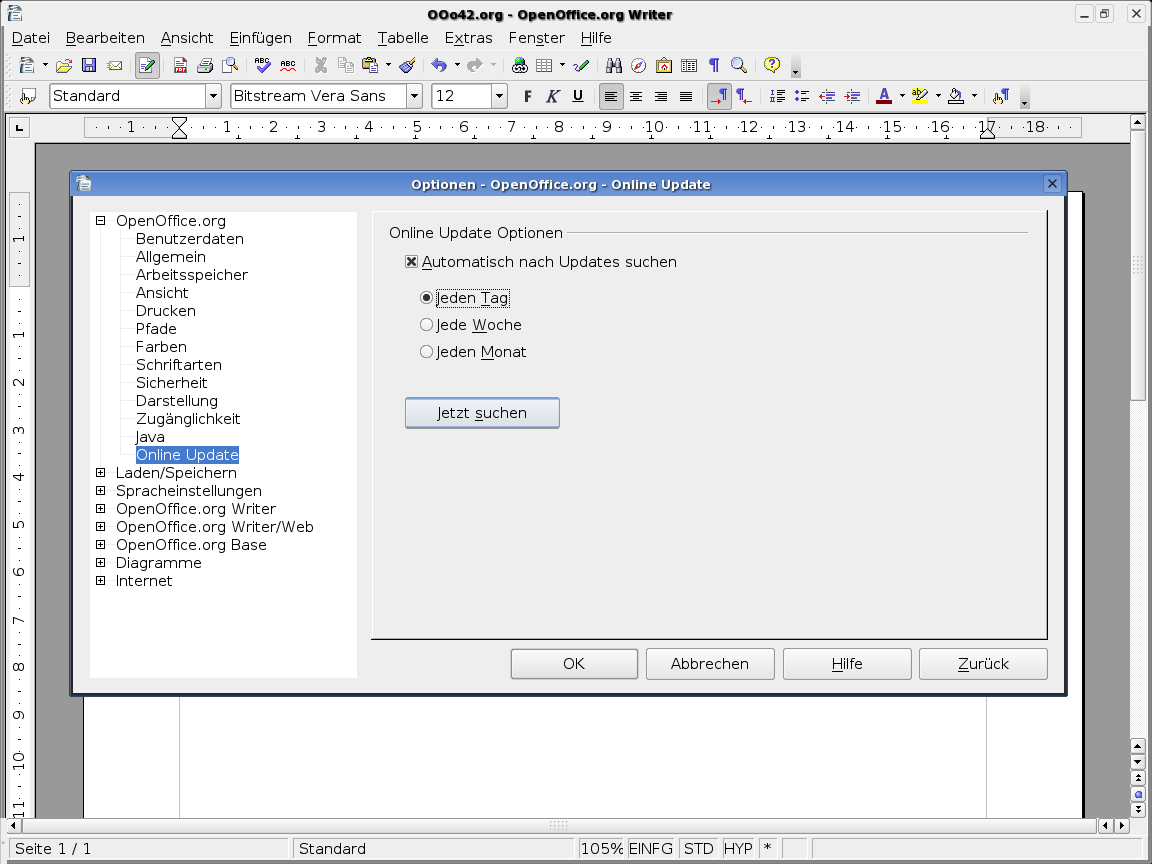Open the Ansicht menu

point(187,37)
